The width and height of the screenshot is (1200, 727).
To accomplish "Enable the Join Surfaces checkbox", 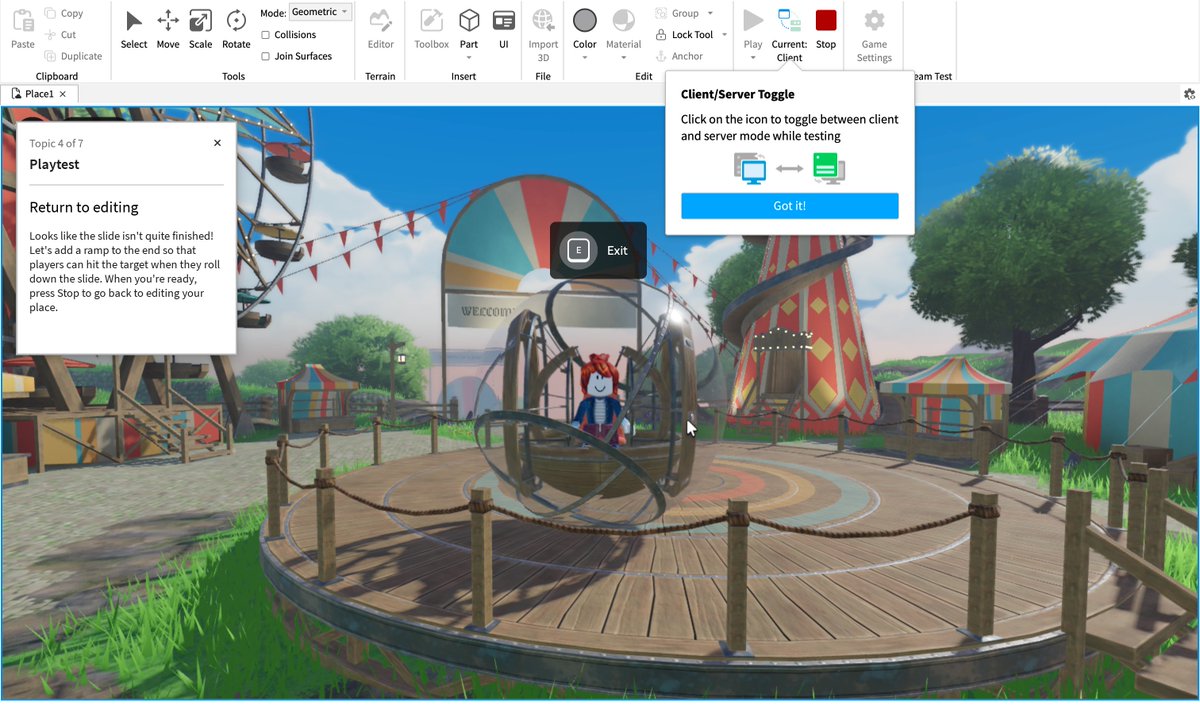I will click(265, 56).
